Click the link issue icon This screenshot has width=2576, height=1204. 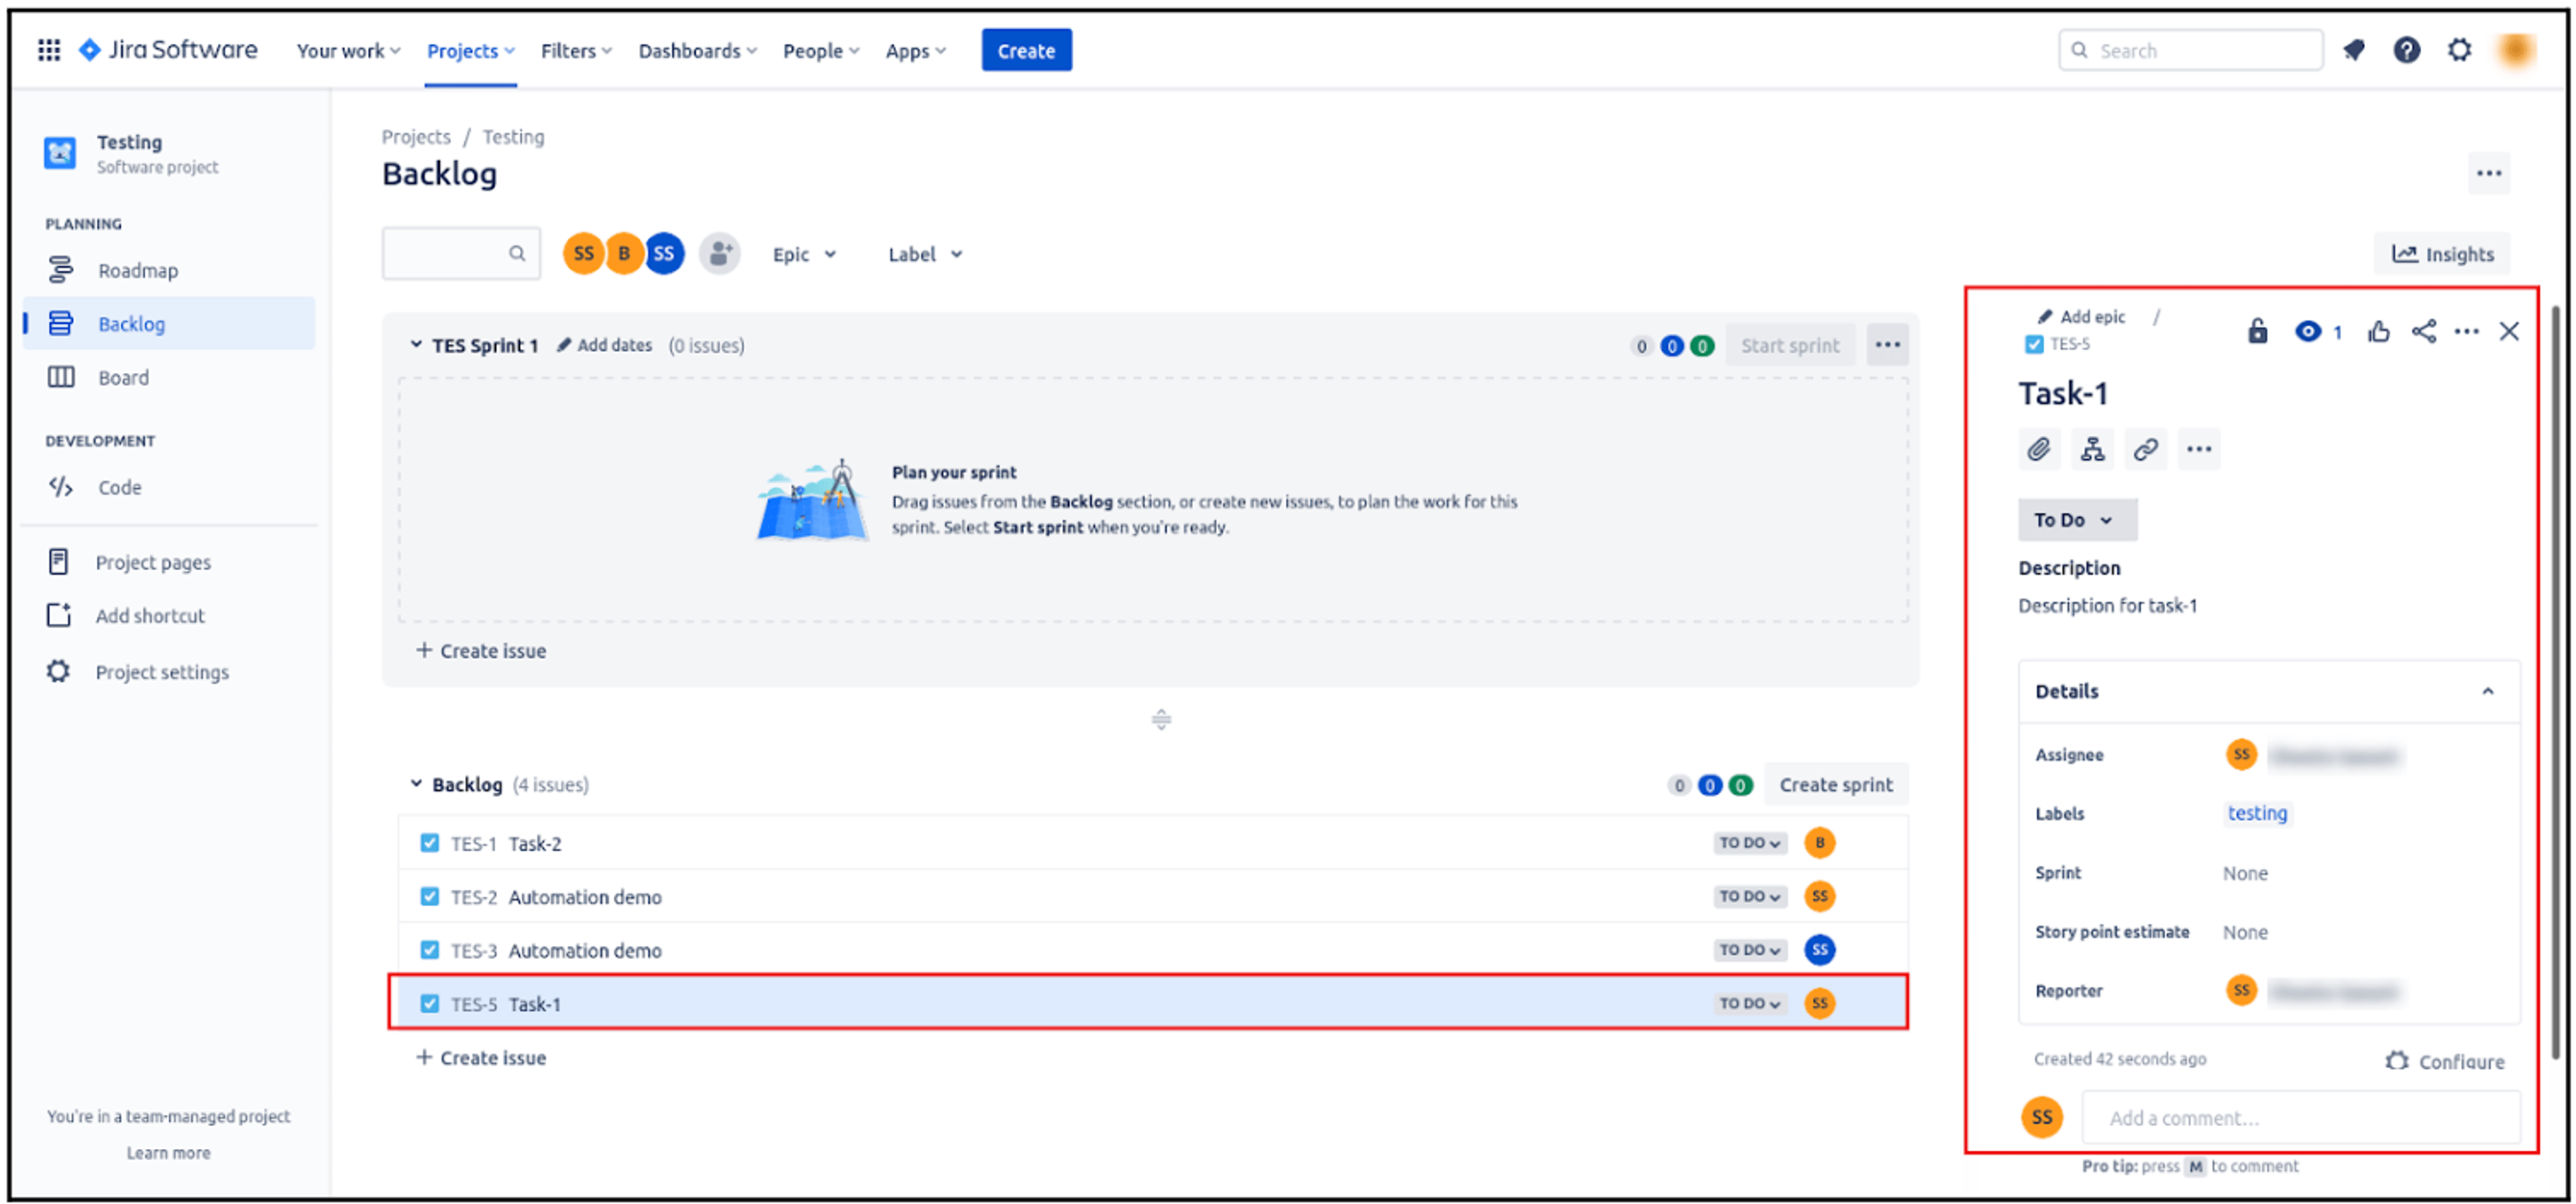pyautogui.click(x=2145, y=449)
